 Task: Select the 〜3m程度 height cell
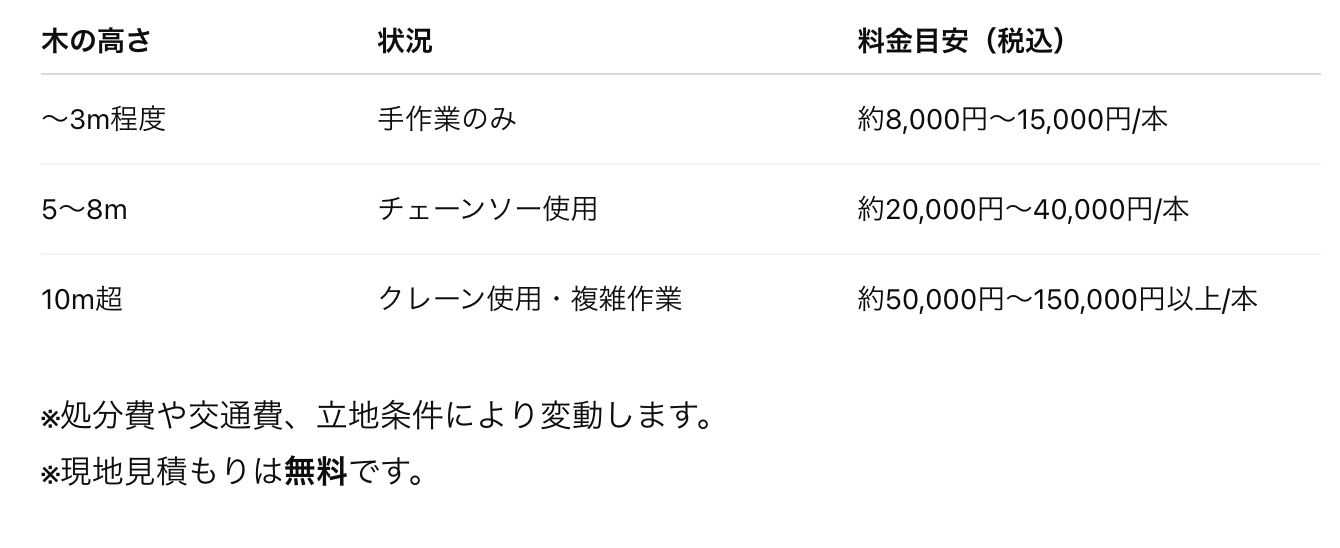point(103,120)
